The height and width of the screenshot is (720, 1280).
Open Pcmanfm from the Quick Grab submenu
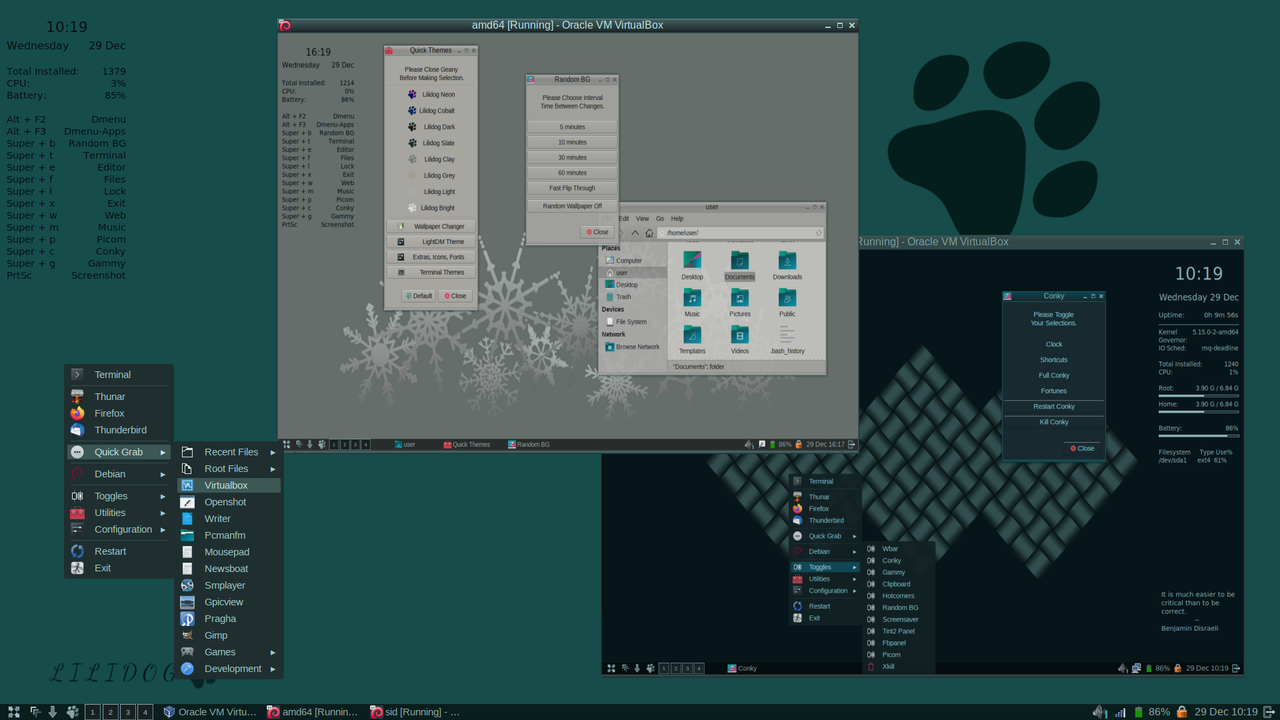229,535
